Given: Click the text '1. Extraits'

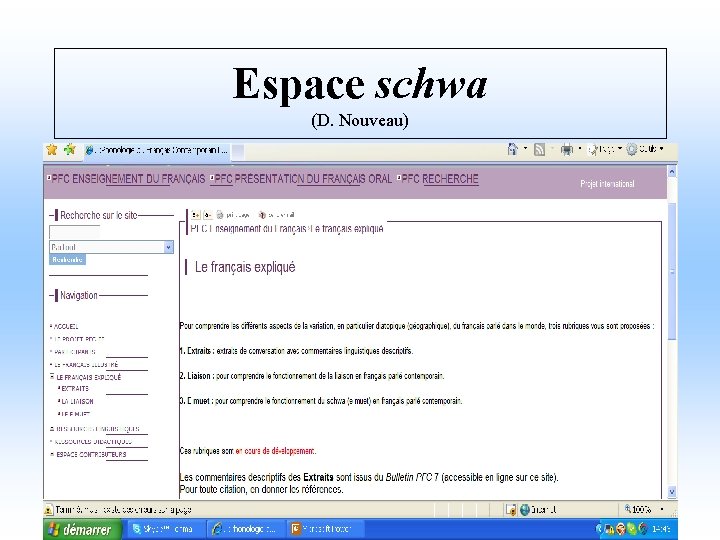Looking at the screenshot, I should point(195,351).
